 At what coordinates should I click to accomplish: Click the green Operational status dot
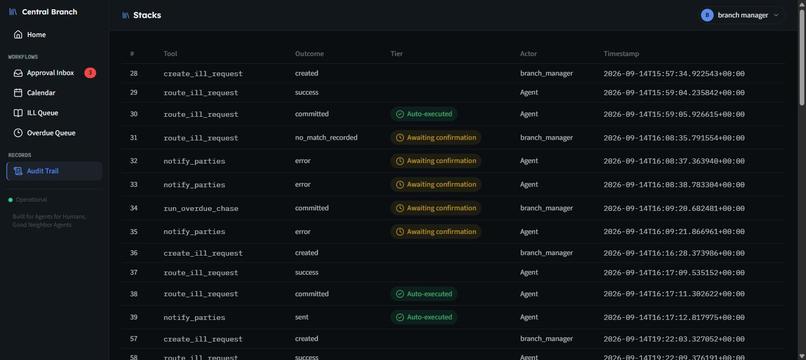click(10, 200)
